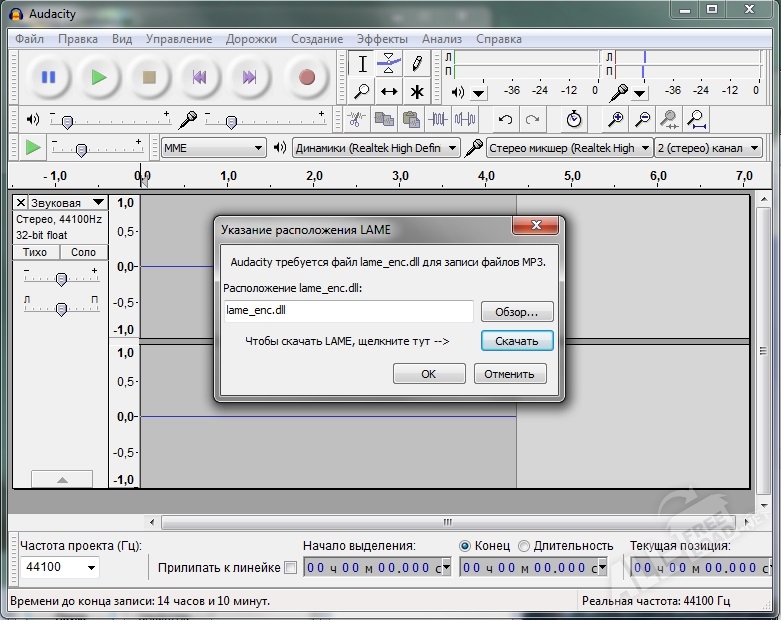Click the Skip to End button
The height and width of the screenshot is (620, 781).
pyautogui.click(x=249, y=77)
